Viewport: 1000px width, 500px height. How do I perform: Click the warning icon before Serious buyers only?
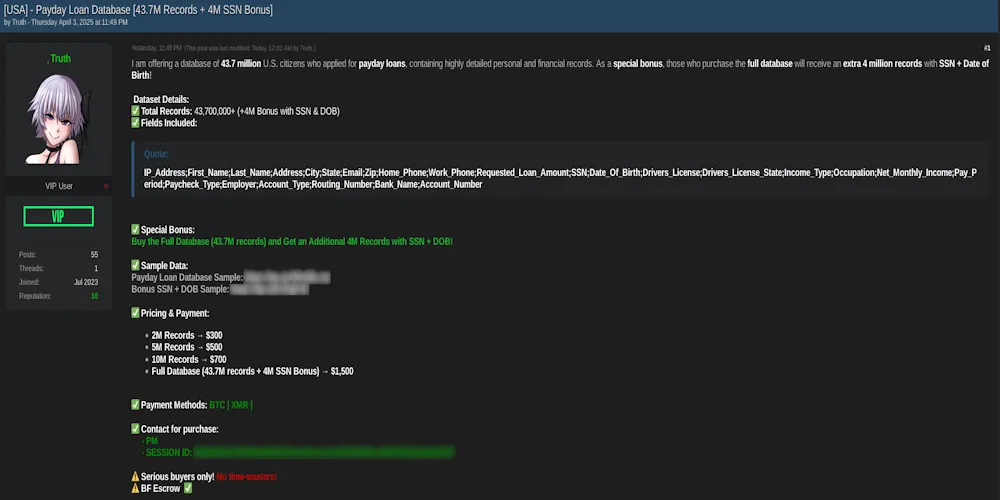click(136, 476)
